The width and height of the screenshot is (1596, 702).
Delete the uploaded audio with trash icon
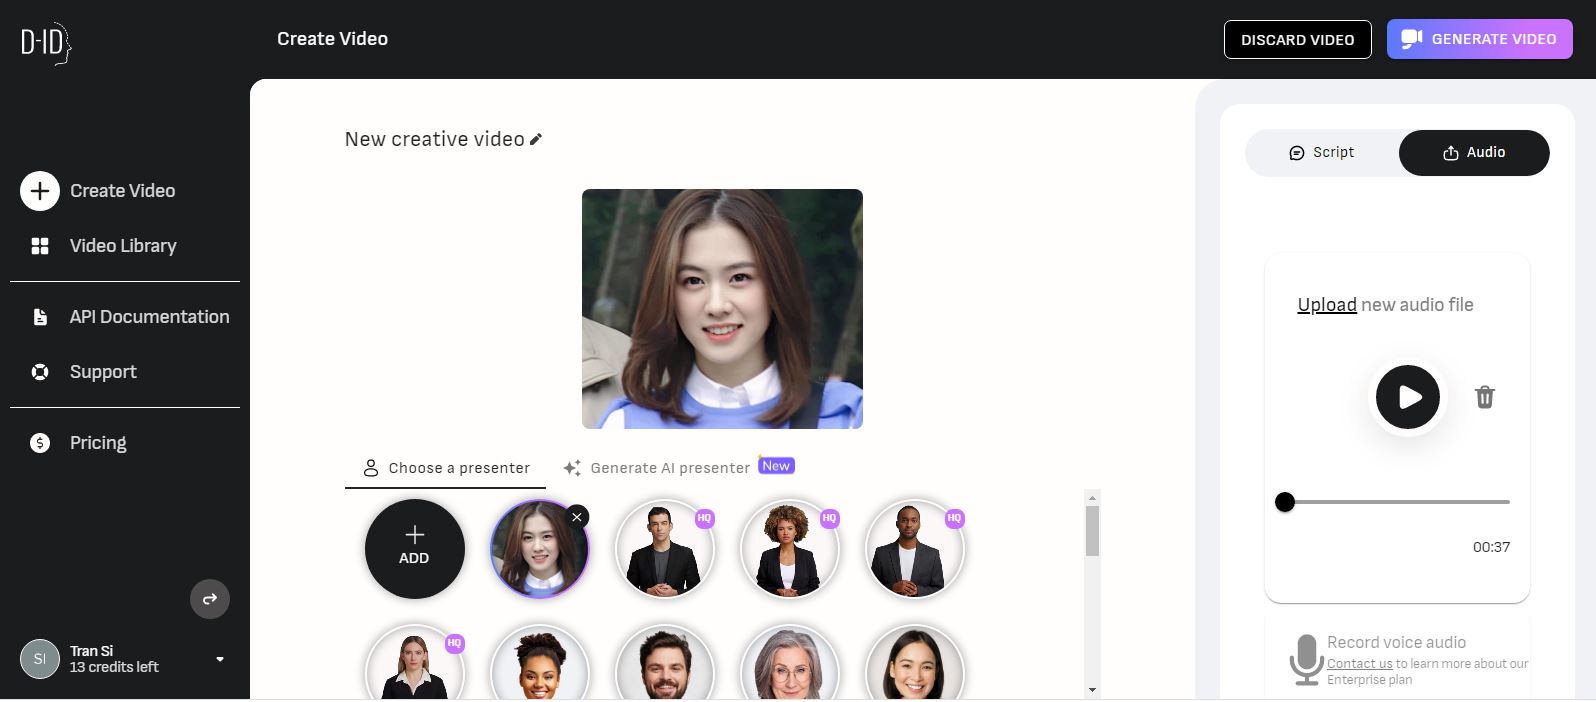[1484, 397]
